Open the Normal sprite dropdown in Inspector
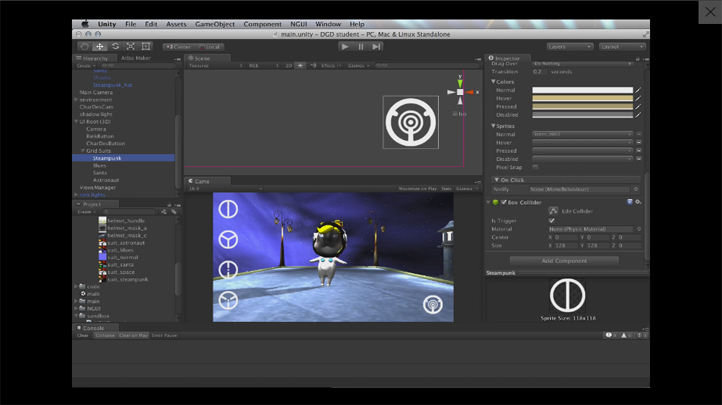Image resolution: width=722 pixels, height=405 pixels. coord(582,134)
